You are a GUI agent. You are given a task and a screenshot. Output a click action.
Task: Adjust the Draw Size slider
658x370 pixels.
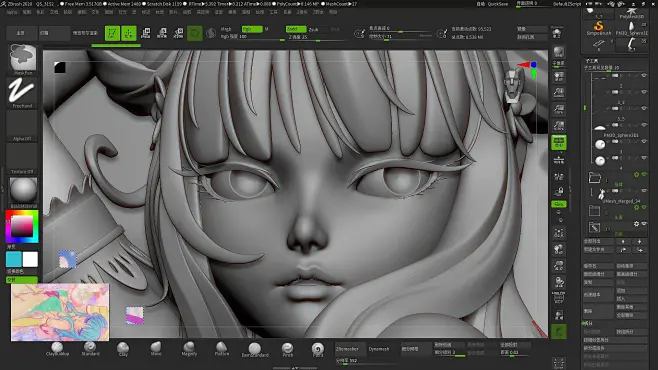pos(400,36)
